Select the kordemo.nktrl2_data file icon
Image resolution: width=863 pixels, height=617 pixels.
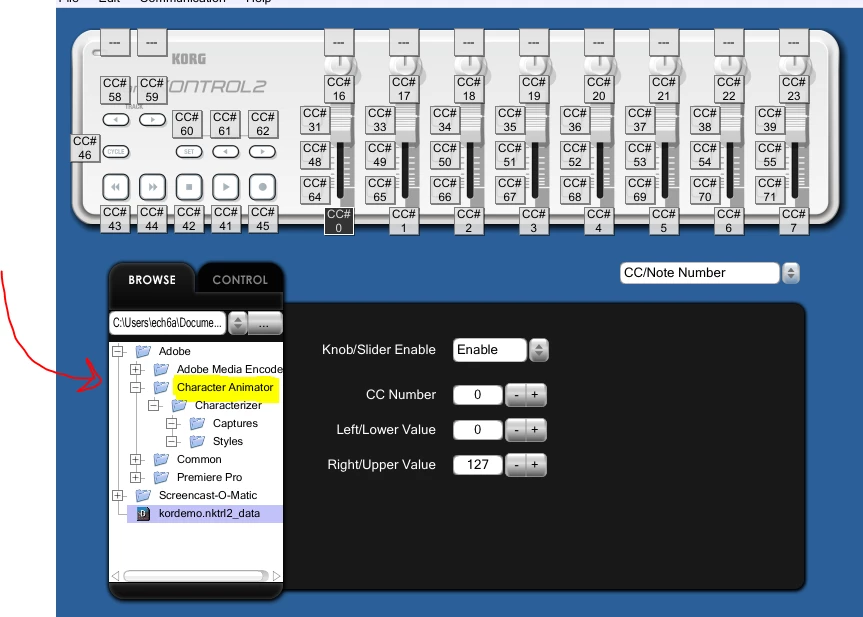tap(143, 514)
